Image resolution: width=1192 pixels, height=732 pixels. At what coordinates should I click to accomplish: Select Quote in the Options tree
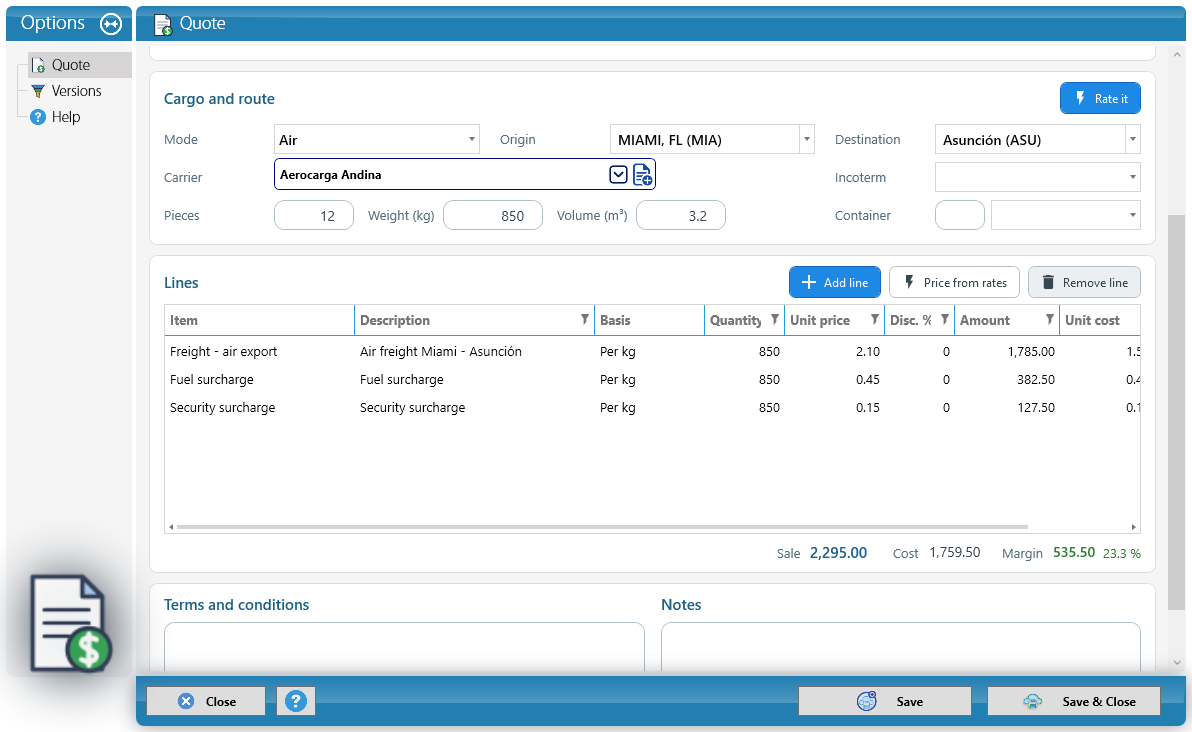click(x=71, y=65)
